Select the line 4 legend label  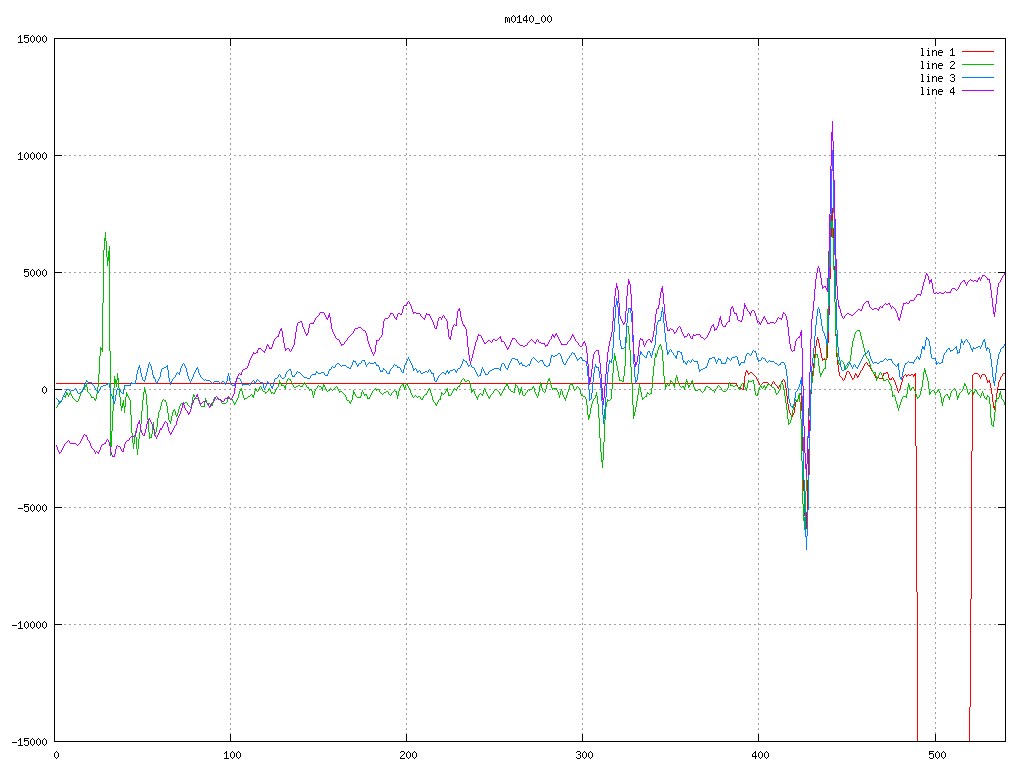point(937,91)
